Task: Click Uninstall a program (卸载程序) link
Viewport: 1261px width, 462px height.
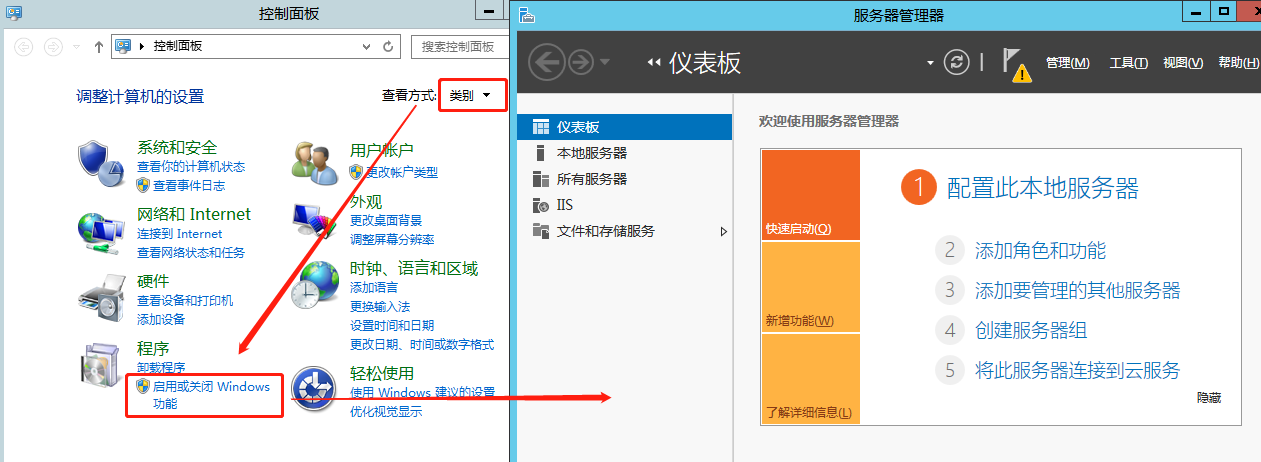Action: pyautogui.click(x=161, y=368)
